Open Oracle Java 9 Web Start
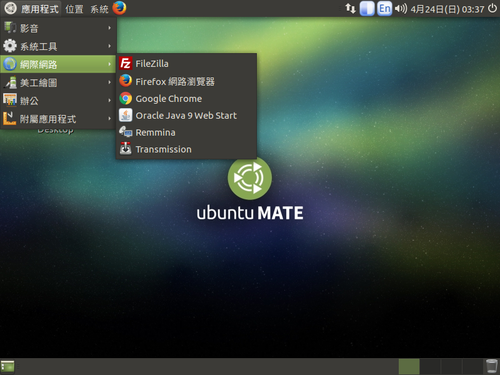This screenshot has height=375, width=500. (186, 116)
